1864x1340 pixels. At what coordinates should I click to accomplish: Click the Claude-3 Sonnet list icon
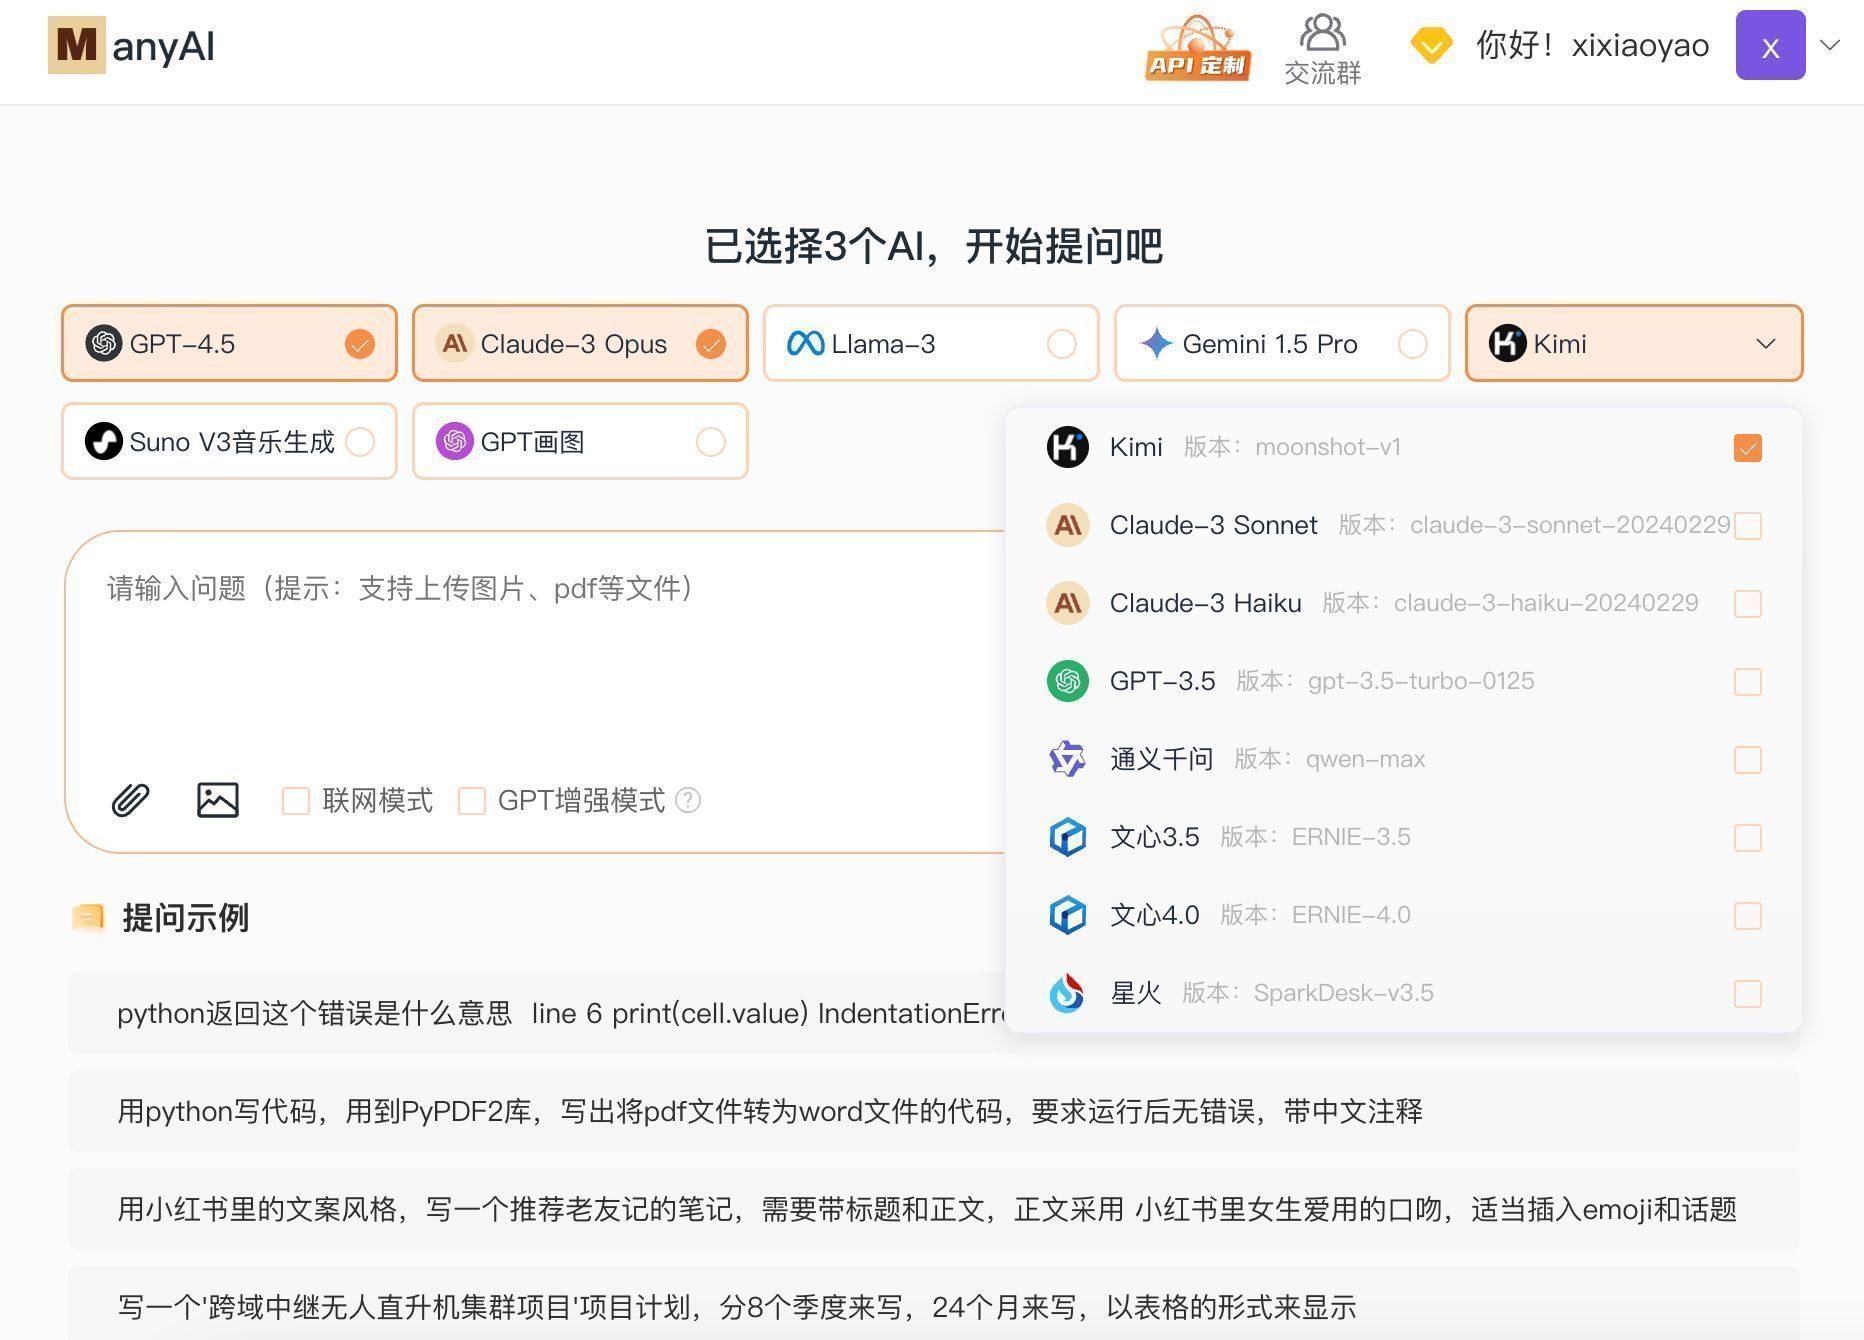coord(1068,525)
